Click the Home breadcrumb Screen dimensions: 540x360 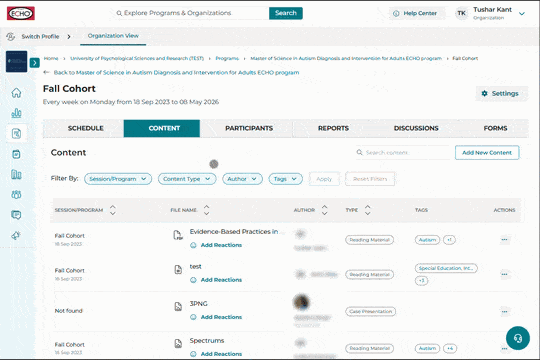[51, 58]
